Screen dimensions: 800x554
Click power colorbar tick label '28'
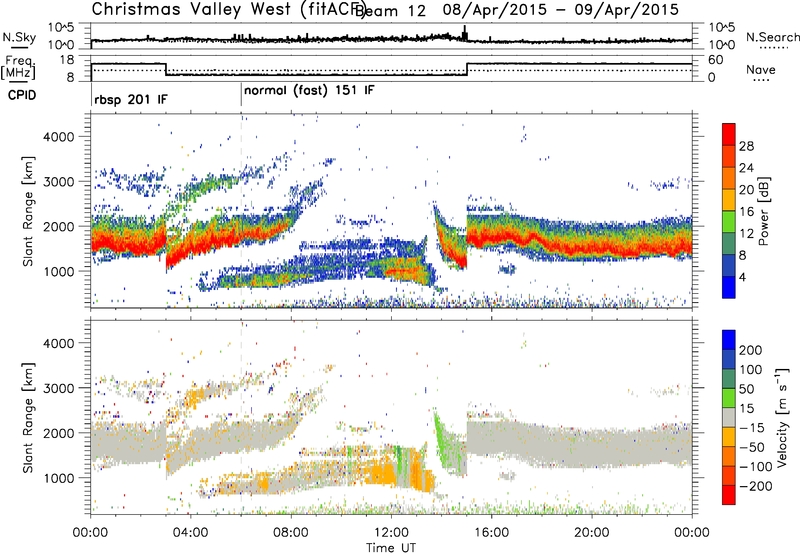tap(746, 146)
